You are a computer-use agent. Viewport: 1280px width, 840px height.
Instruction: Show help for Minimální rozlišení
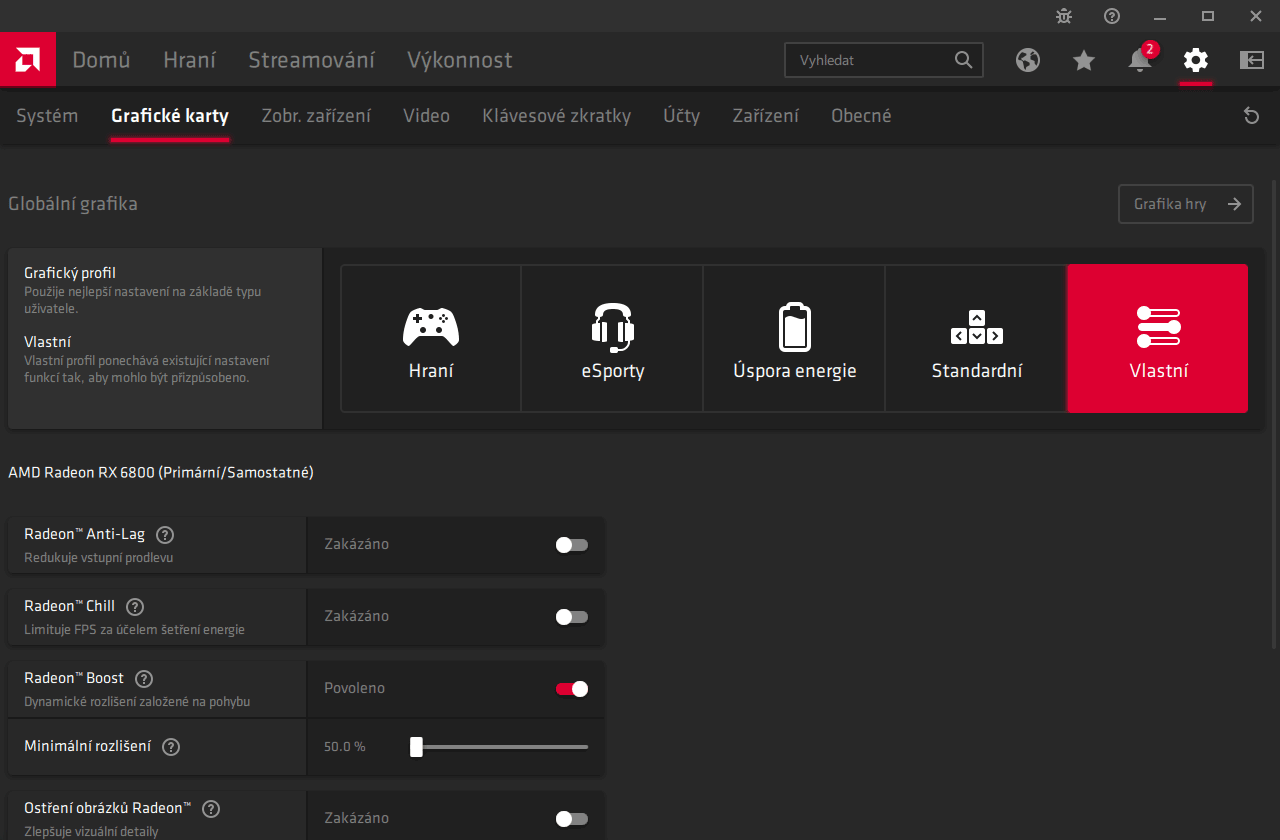point(171,746)
